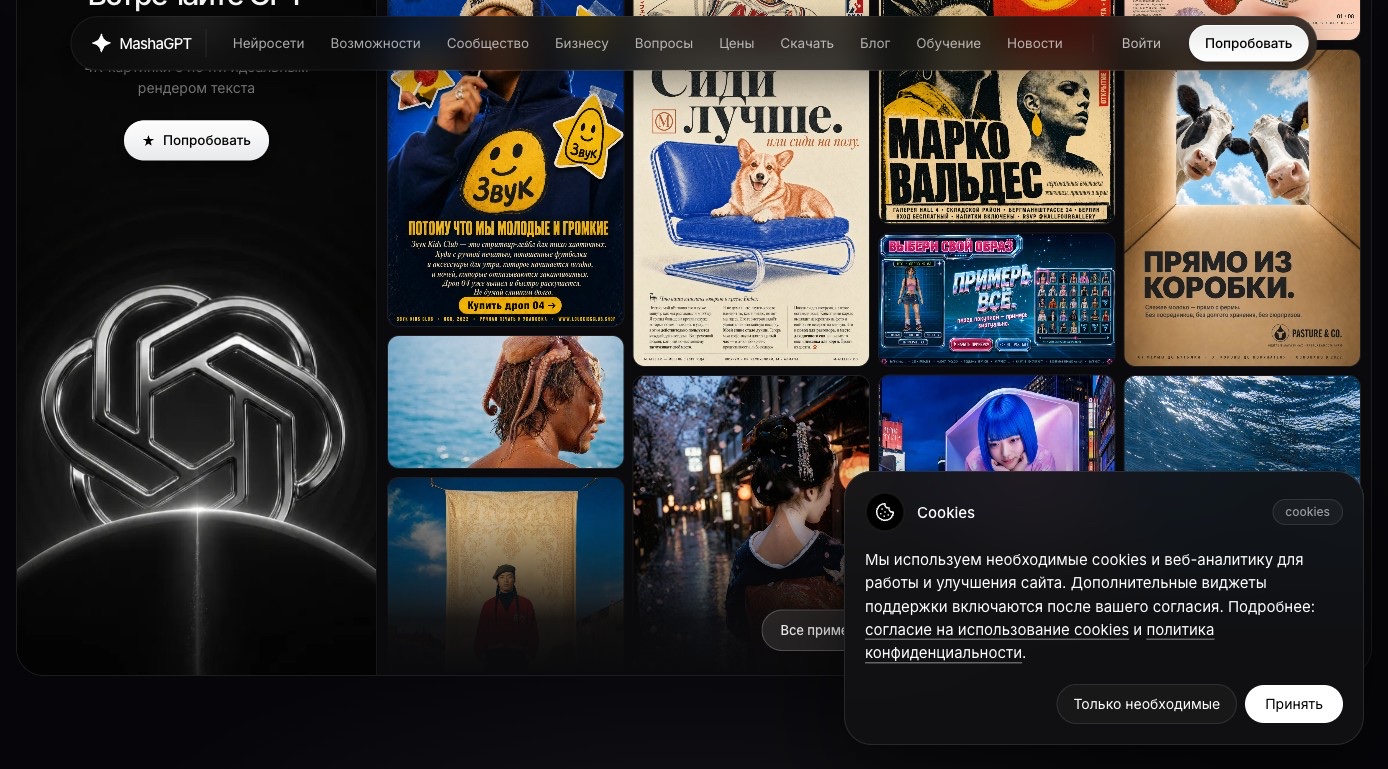This screenshot has width=1388, height=769.
Task: Open the octopus-on-head photo
Action: pyautogui.click(x=506, y=402)
